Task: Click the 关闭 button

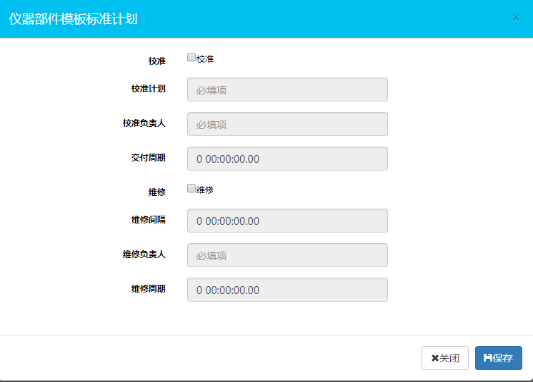Action: 445,358
